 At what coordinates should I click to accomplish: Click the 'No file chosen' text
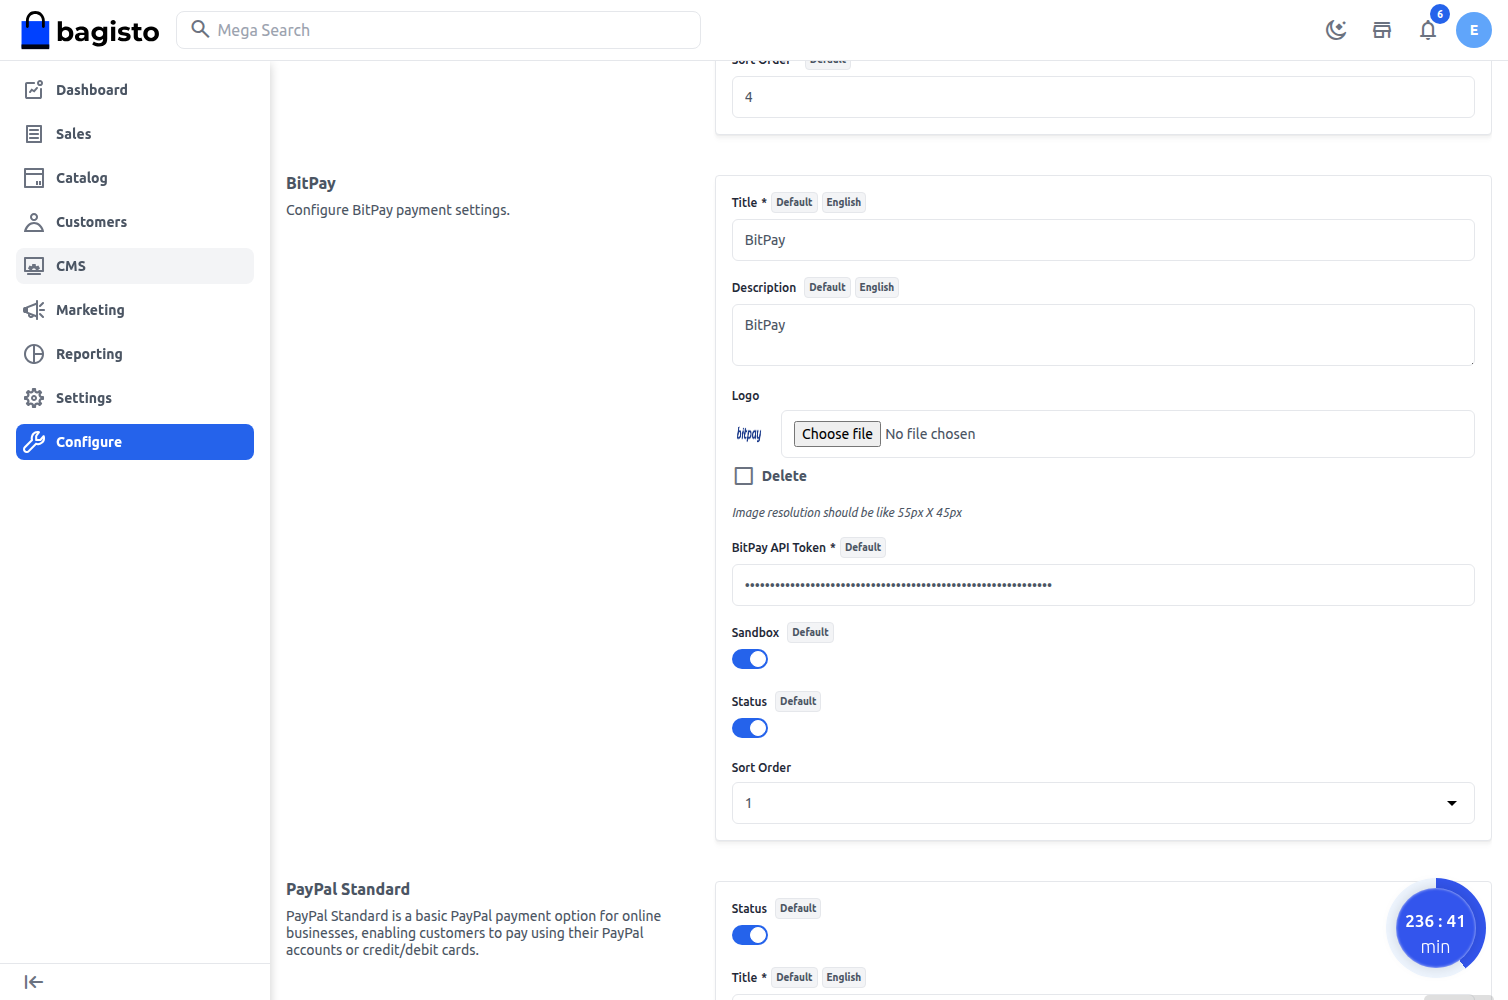point(930,434)
